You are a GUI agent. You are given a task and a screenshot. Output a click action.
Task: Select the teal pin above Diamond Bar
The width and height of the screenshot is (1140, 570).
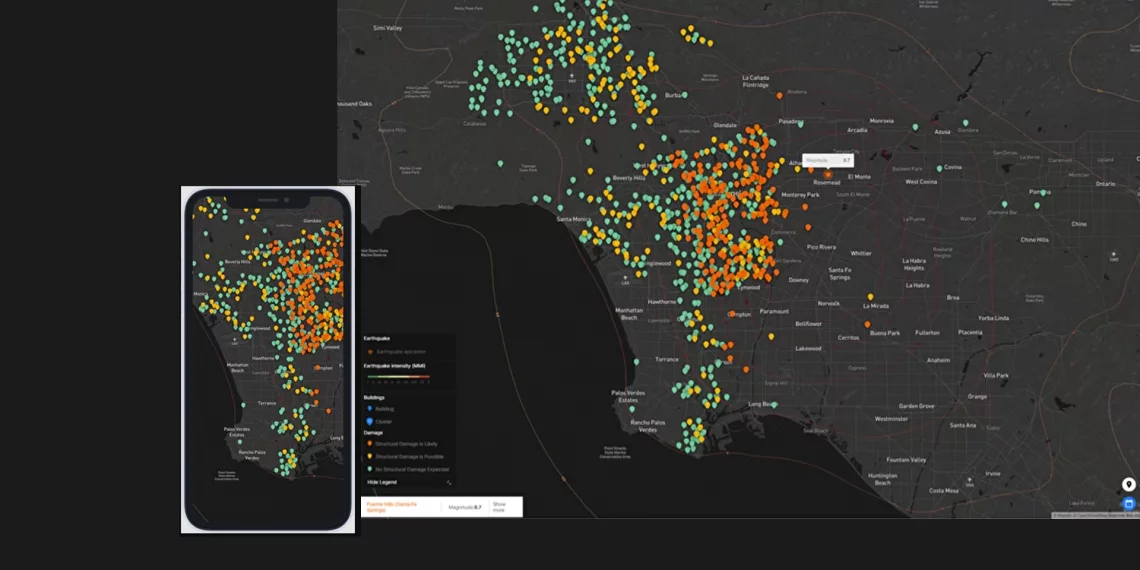coord(1004,204)
